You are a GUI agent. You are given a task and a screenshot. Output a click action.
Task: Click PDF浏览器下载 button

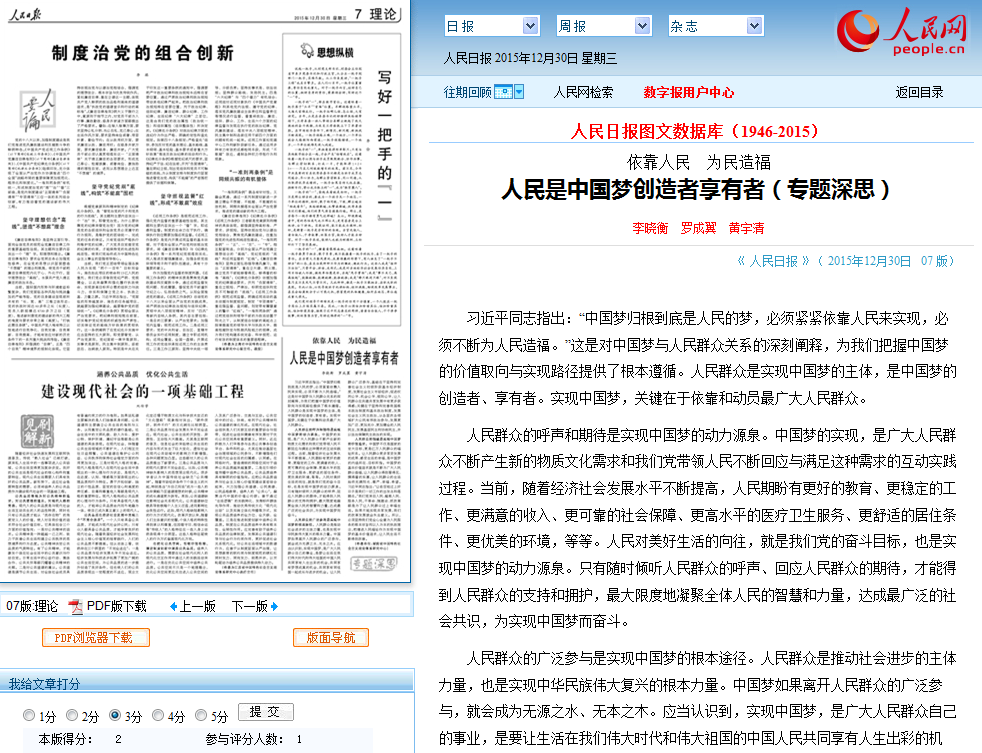[96, 638]
